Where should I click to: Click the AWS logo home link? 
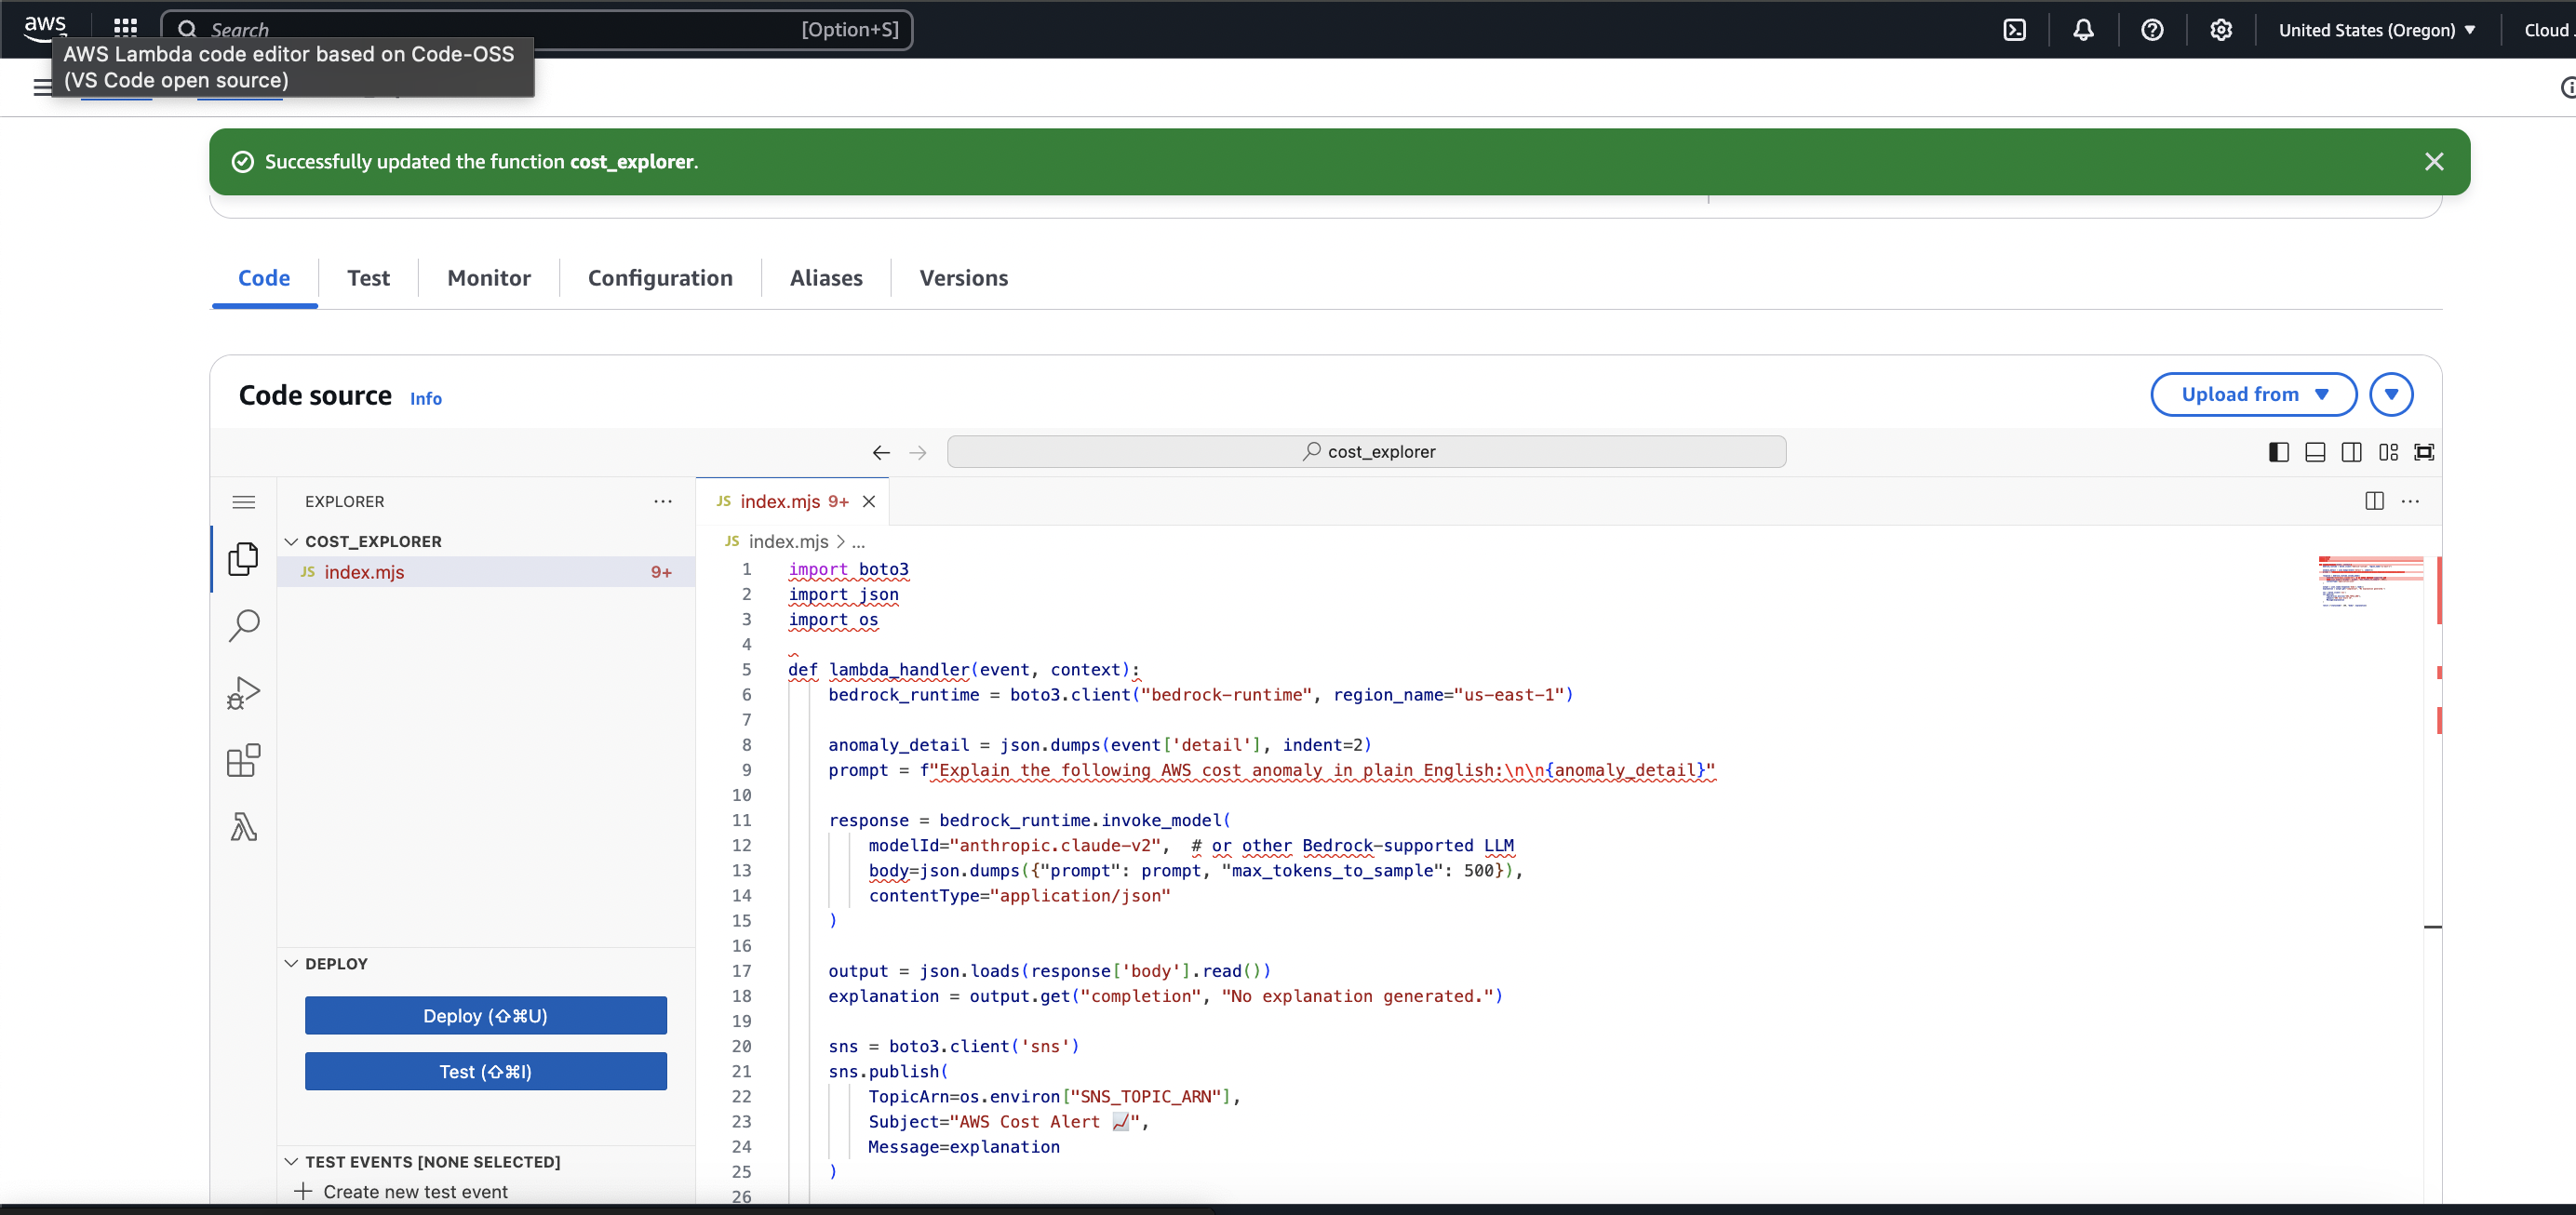(45, 27)
